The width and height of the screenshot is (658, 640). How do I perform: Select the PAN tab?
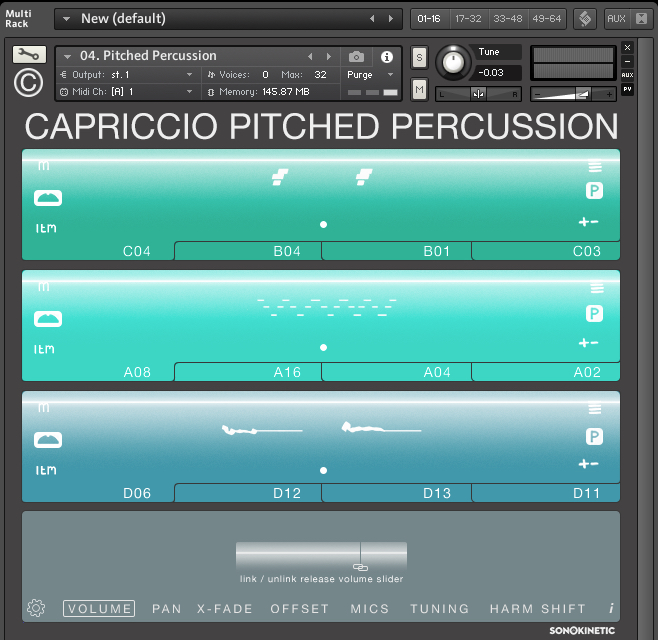coord(167,609)
